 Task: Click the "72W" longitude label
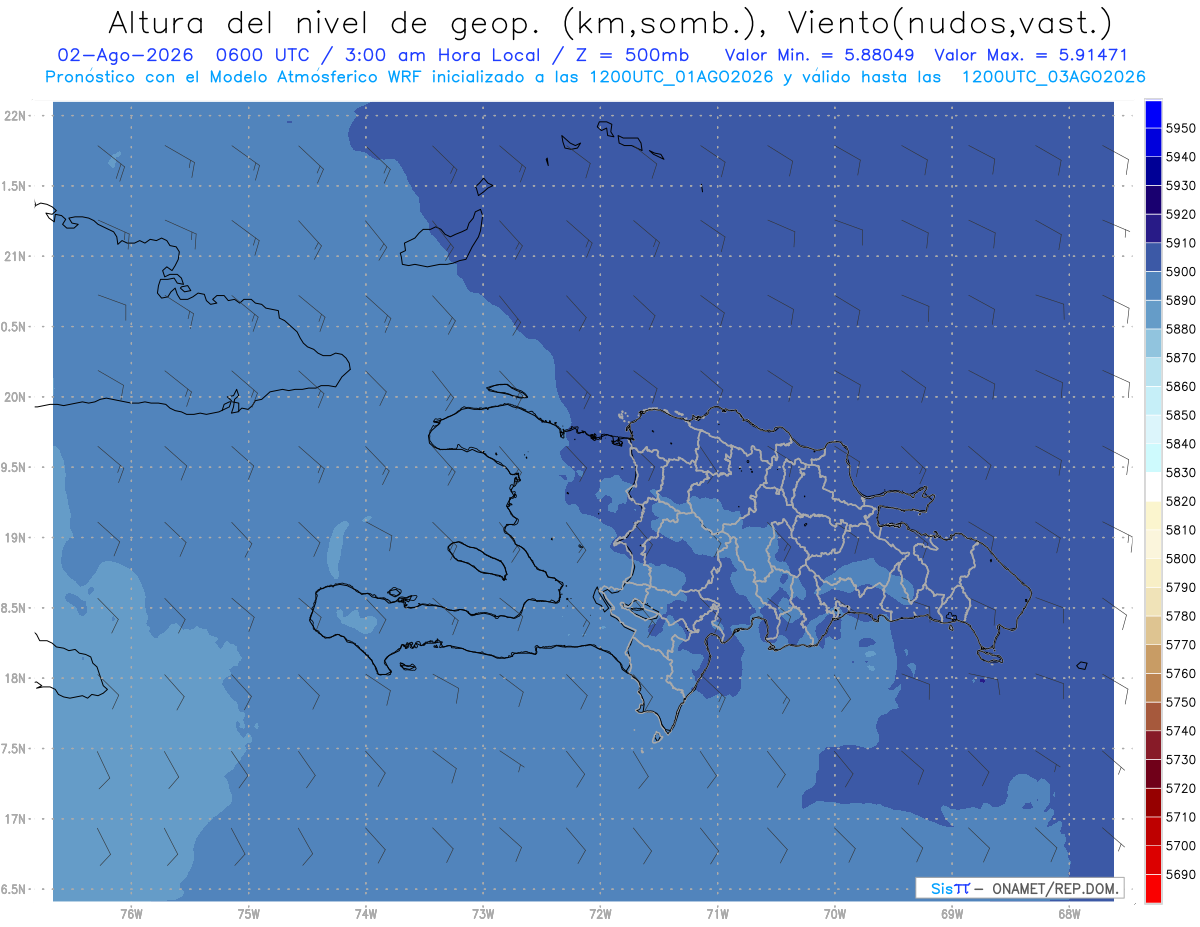tap(600, 914)
